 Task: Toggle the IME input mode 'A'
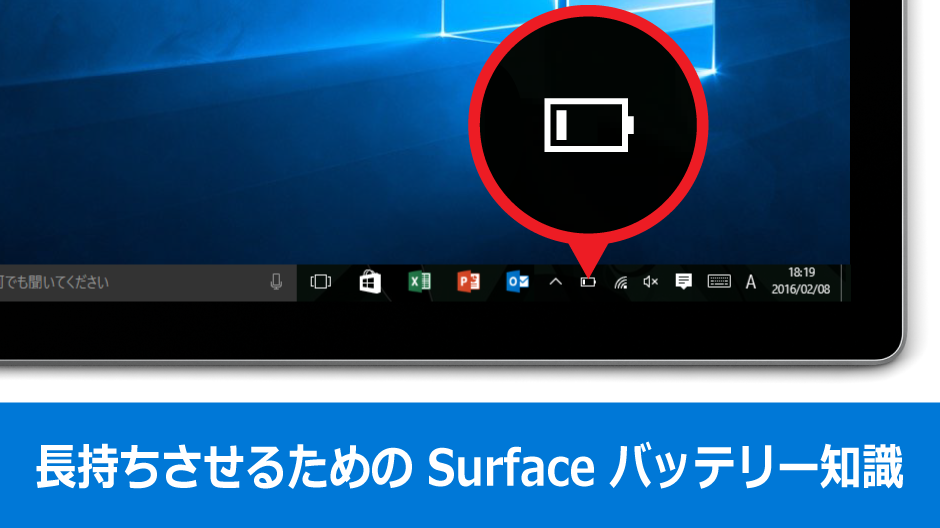pos(751,282)
